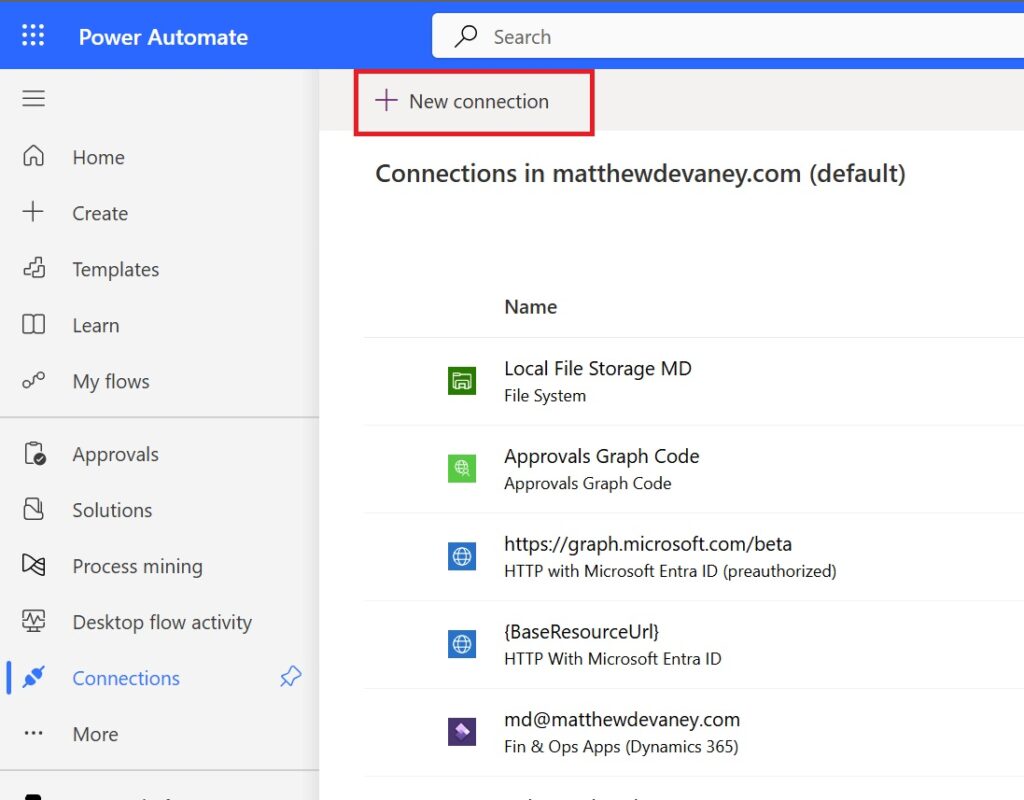Click the Approvals clipboard icon
1024x800 pixels.
pyautogui.click(x=35, y=453)
